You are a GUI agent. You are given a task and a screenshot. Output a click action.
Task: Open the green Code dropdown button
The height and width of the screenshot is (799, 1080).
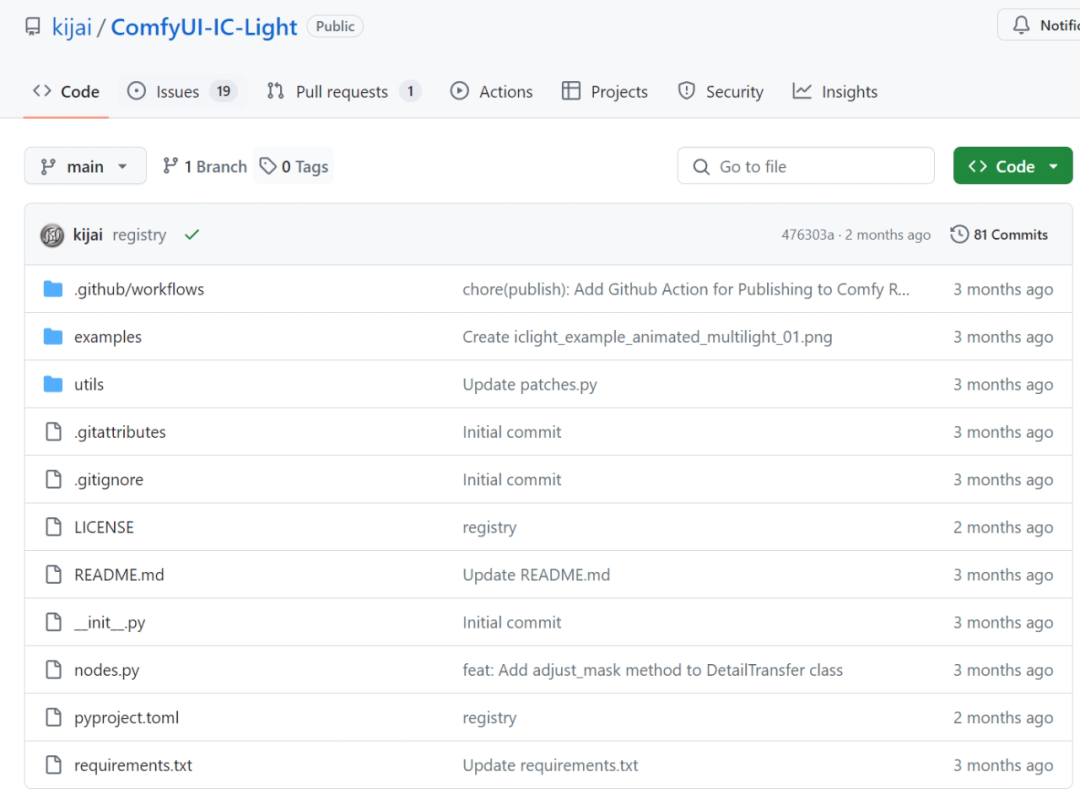point(1012,166)
